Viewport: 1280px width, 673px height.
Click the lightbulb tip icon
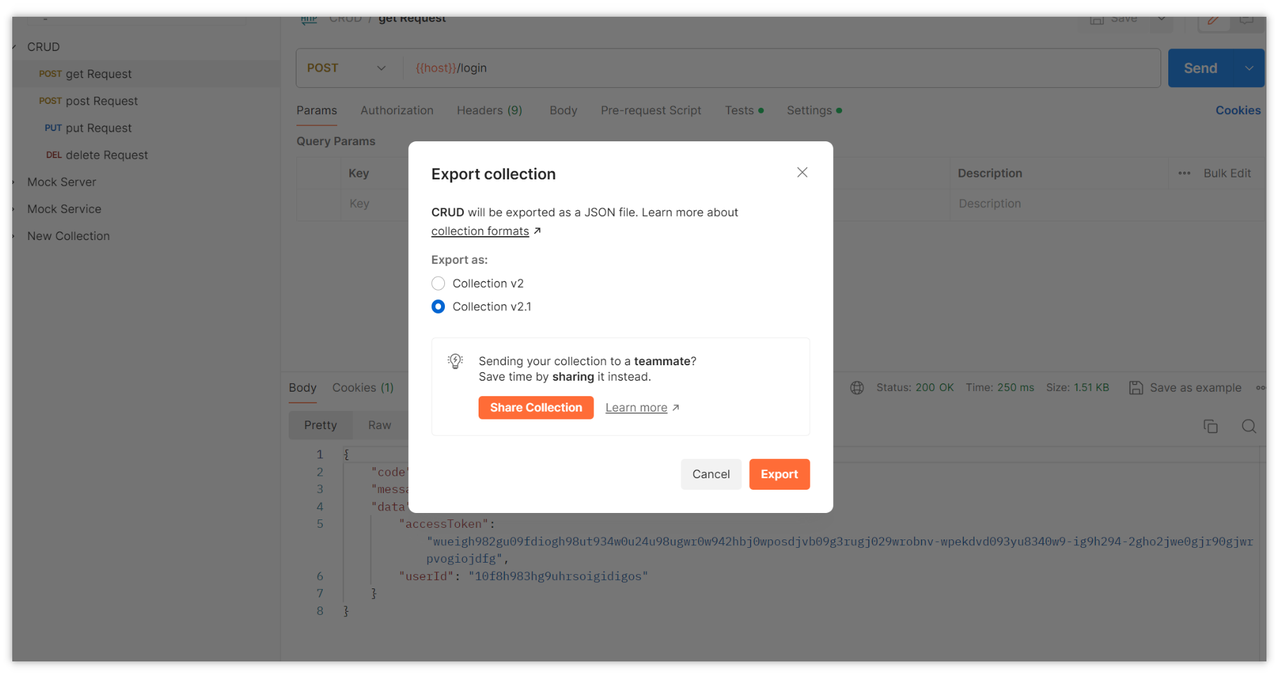(455, 361)
